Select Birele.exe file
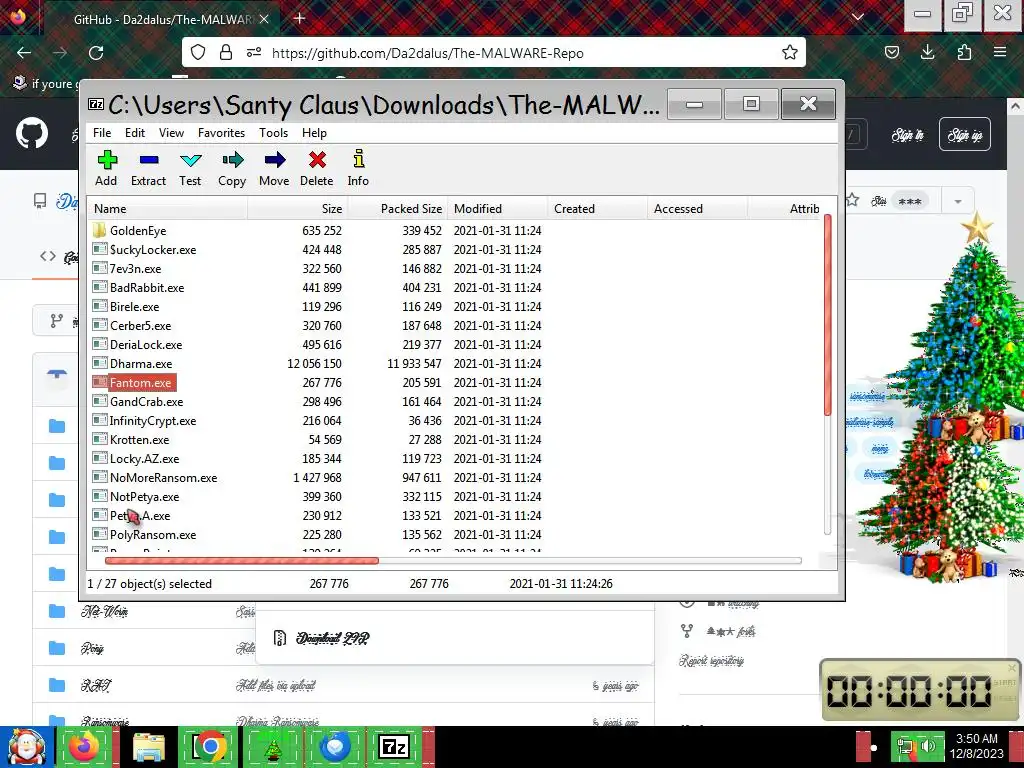Viewport: 1024px width, 768px height. (126, 306)
